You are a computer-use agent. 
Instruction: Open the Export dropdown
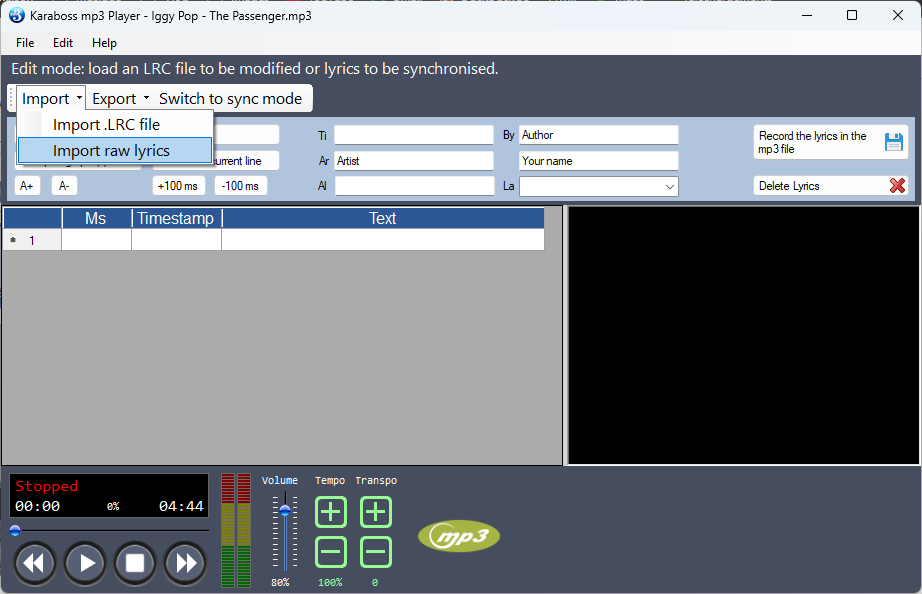120,98
